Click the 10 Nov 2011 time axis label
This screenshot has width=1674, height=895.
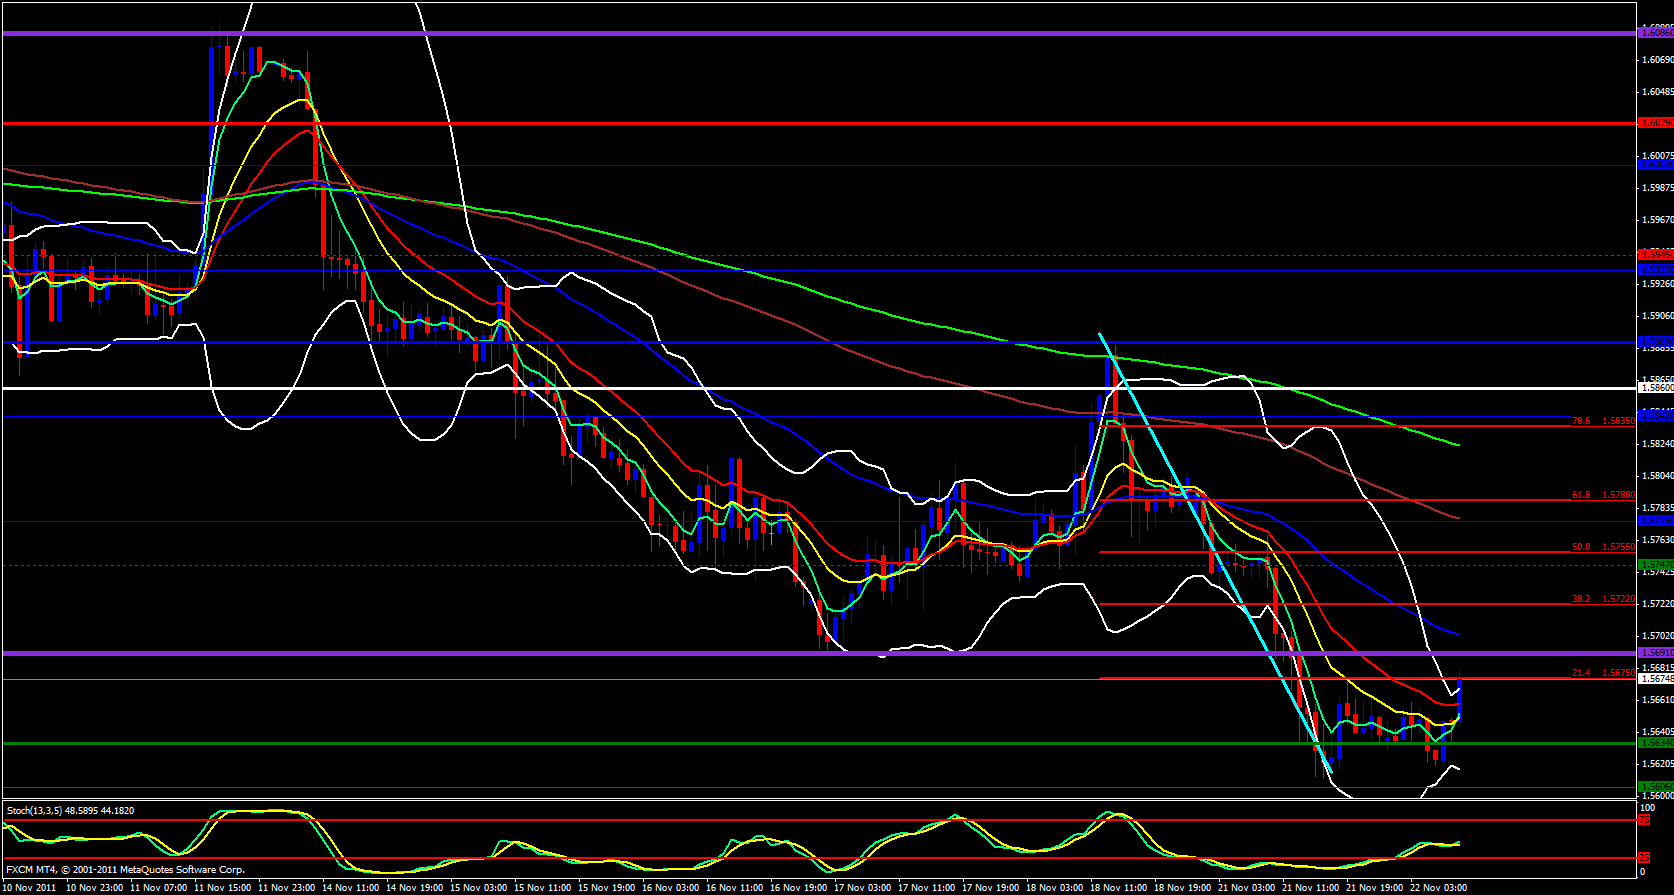click(28, 887)
